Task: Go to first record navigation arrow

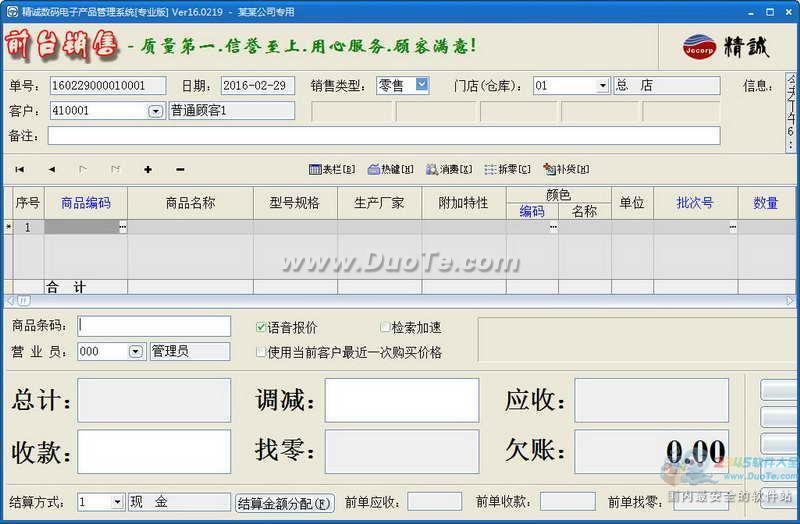Action: tap(19, 170)
